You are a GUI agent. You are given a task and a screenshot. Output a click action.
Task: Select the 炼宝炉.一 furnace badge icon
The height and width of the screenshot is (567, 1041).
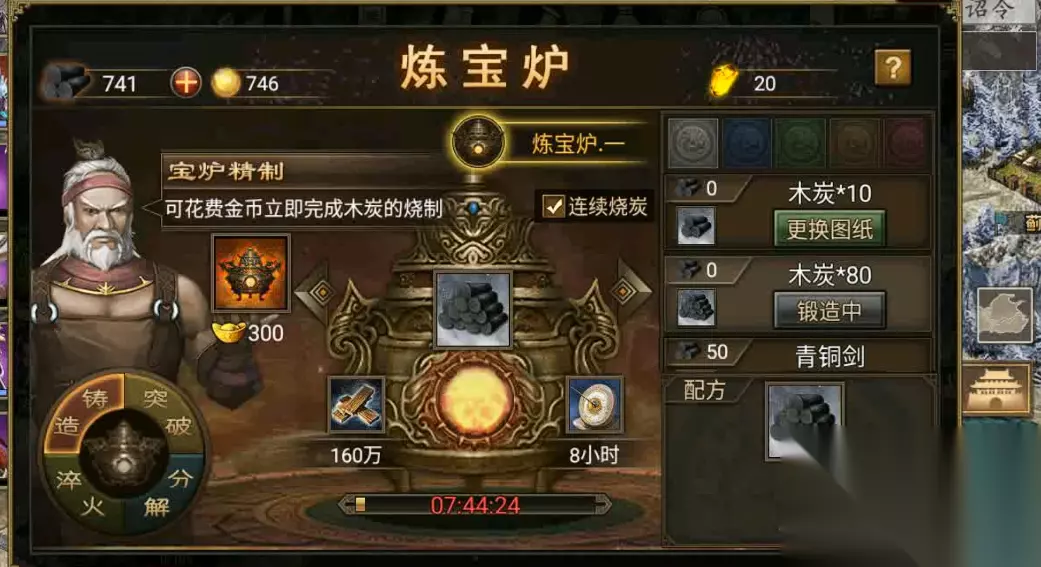tap(477, 141)
